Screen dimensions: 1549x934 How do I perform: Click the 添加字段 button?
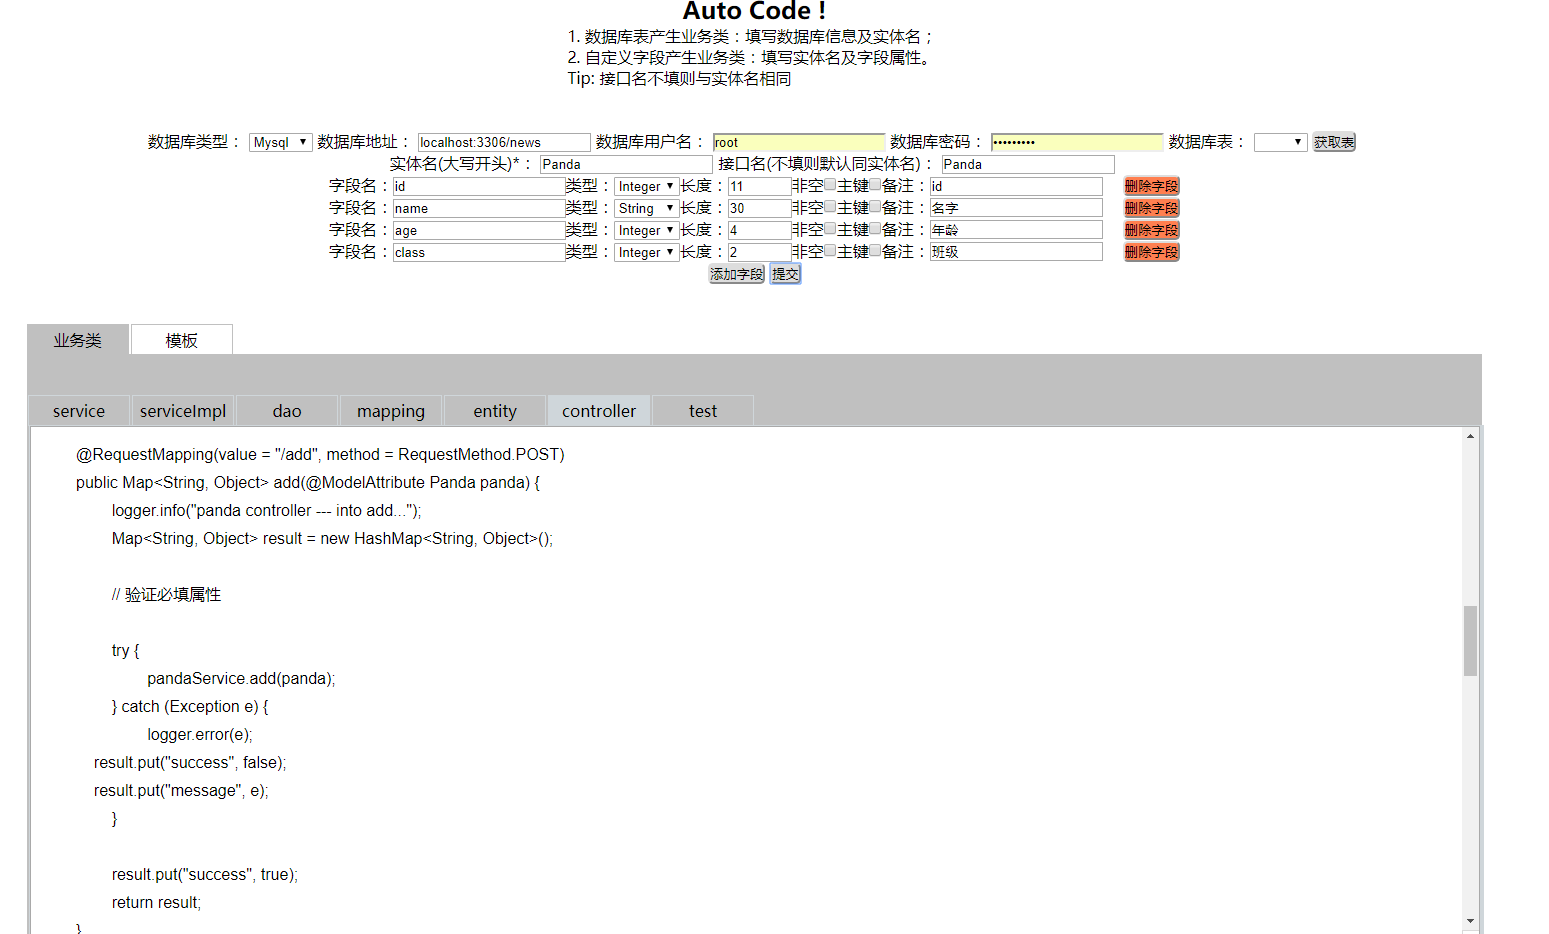pos(737,274)
